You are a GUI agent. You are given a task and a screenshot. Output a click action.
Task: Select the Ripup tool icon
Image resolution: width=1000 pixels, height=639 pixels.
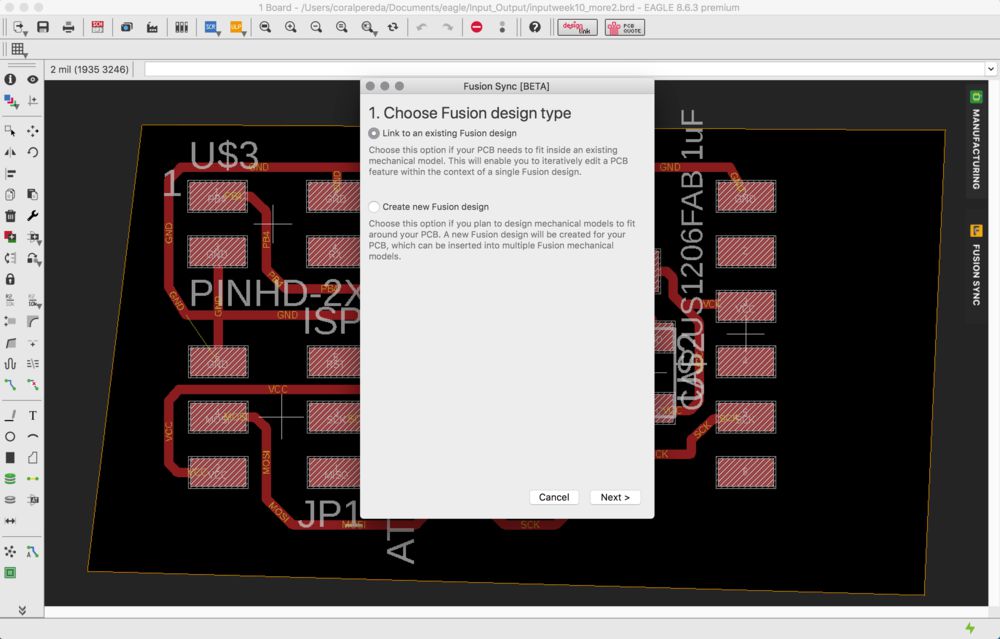pyautogui.click(x=33, y=385)
